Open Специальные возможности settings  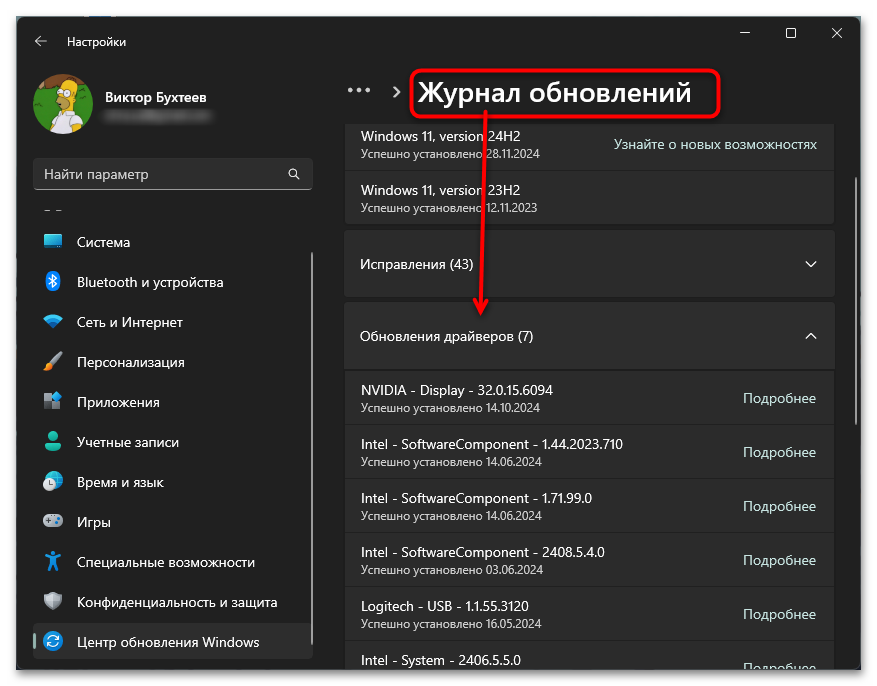pyautogui.click(x=172, y=562)
